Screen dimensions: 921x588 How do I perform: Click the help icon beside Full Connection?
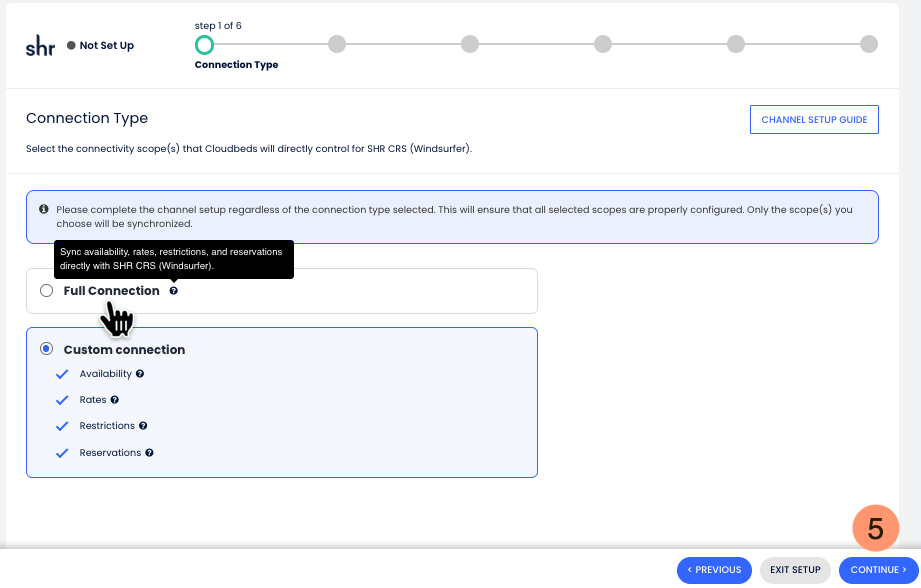pos(174,291)
